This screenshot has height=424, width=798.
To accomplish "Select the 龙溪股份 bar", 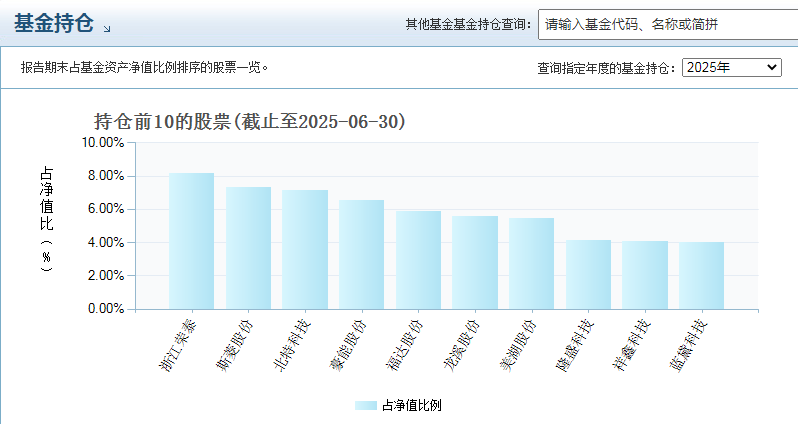I will 475,263.
